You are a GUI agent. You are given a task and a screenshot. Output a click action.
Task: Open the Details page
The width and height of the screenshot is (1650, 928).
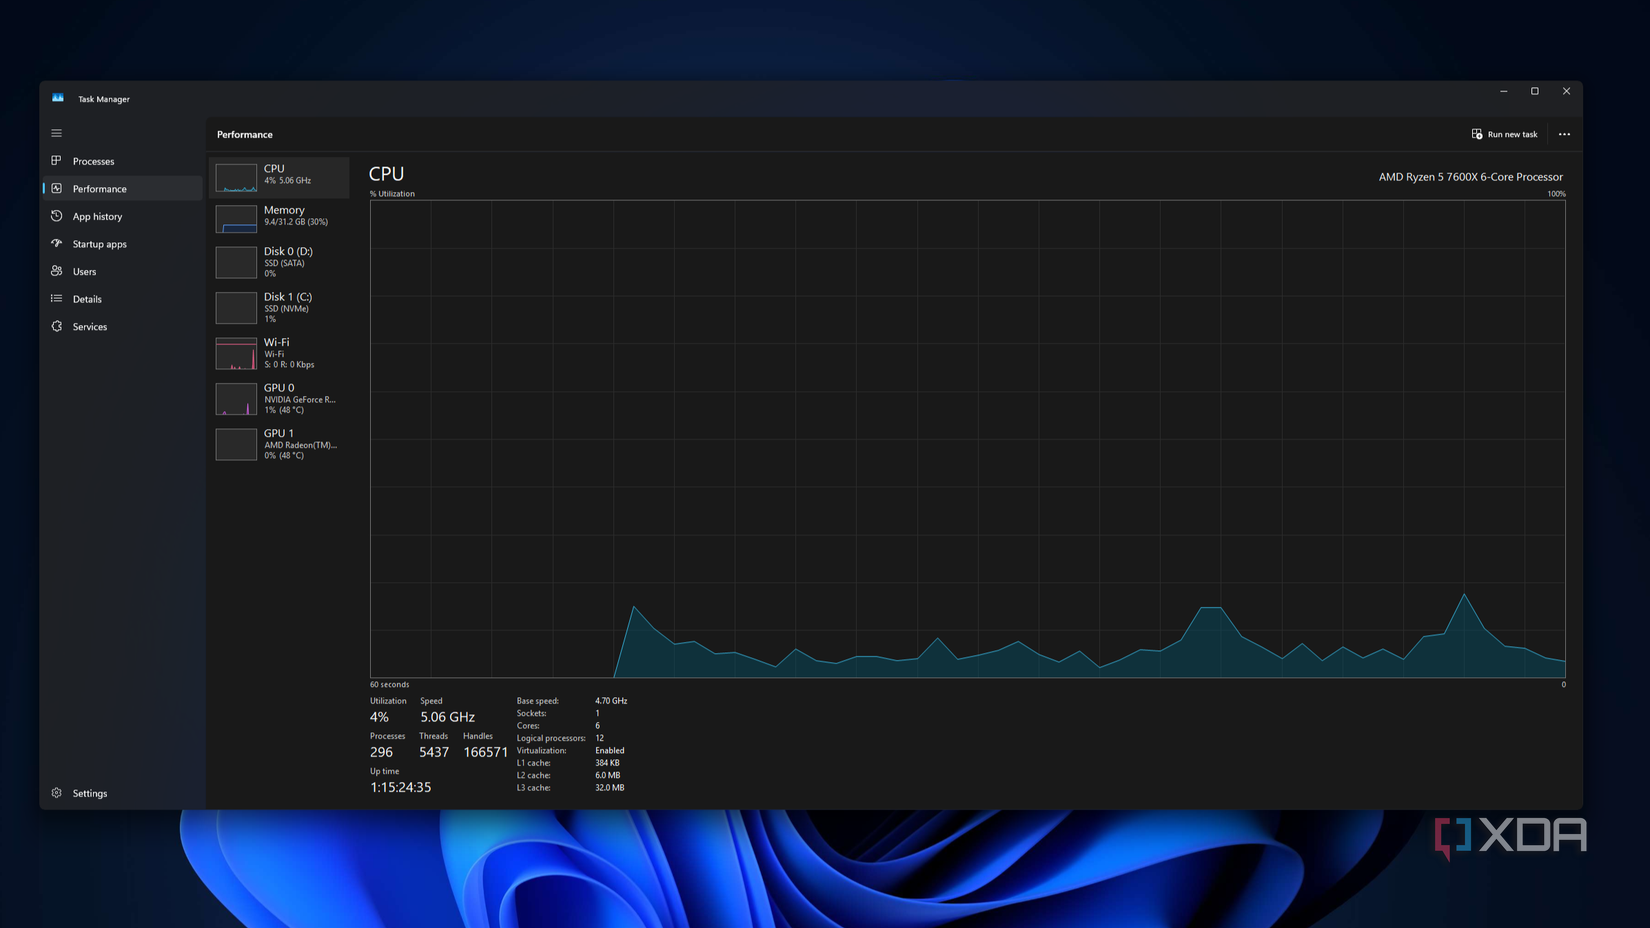[123, 299]
